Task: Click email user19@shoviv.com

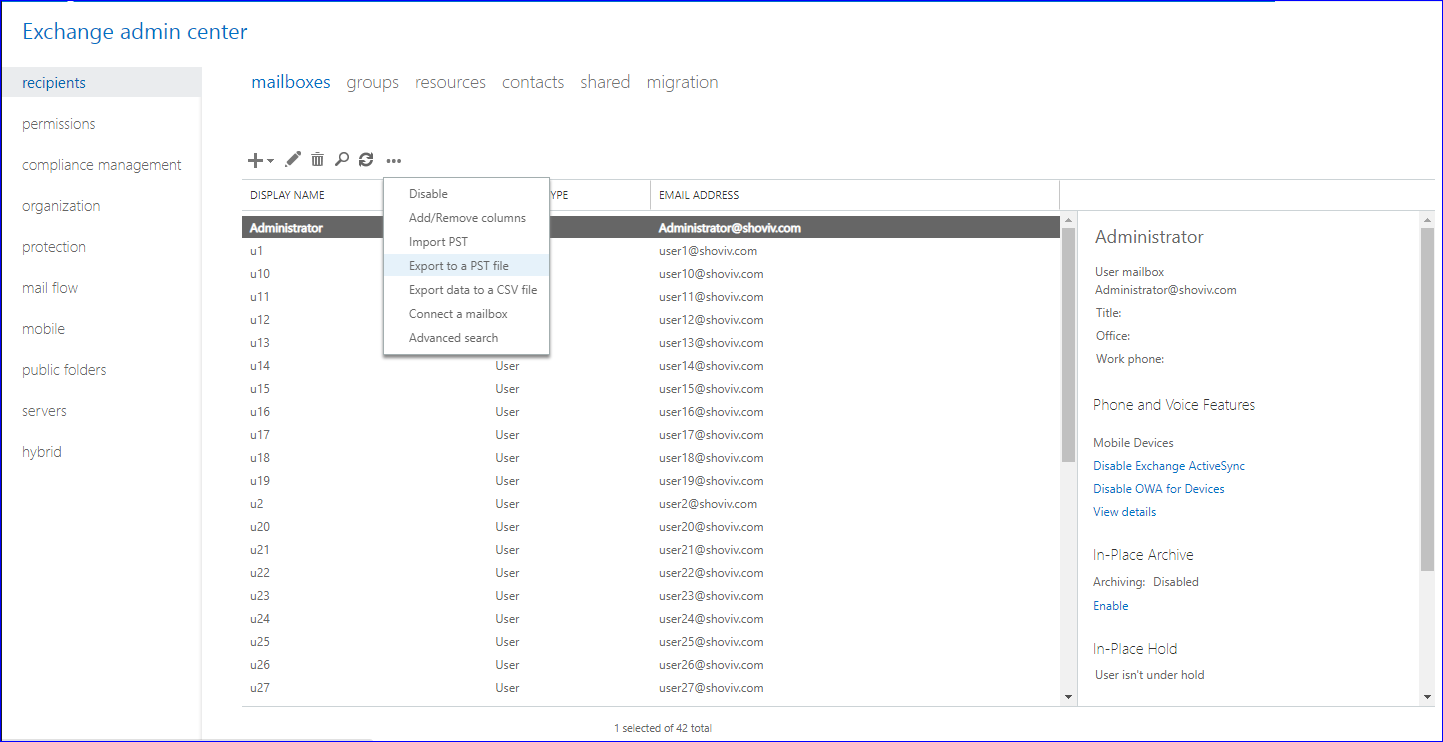Action: pos(711,481)
